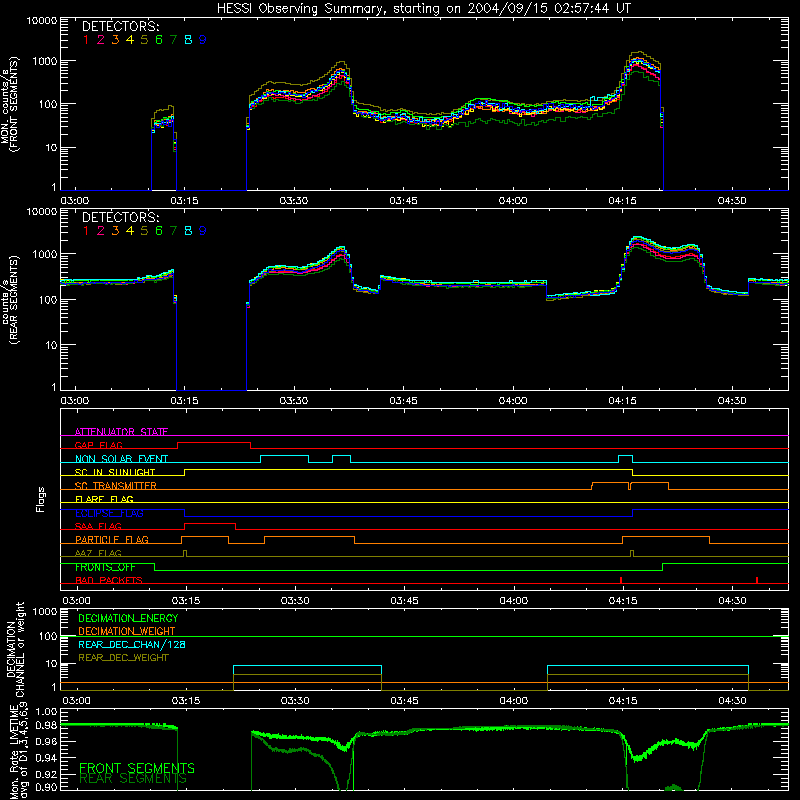
Task: Click the PARTICLE_FLAG label
Action: click(112, 539)
